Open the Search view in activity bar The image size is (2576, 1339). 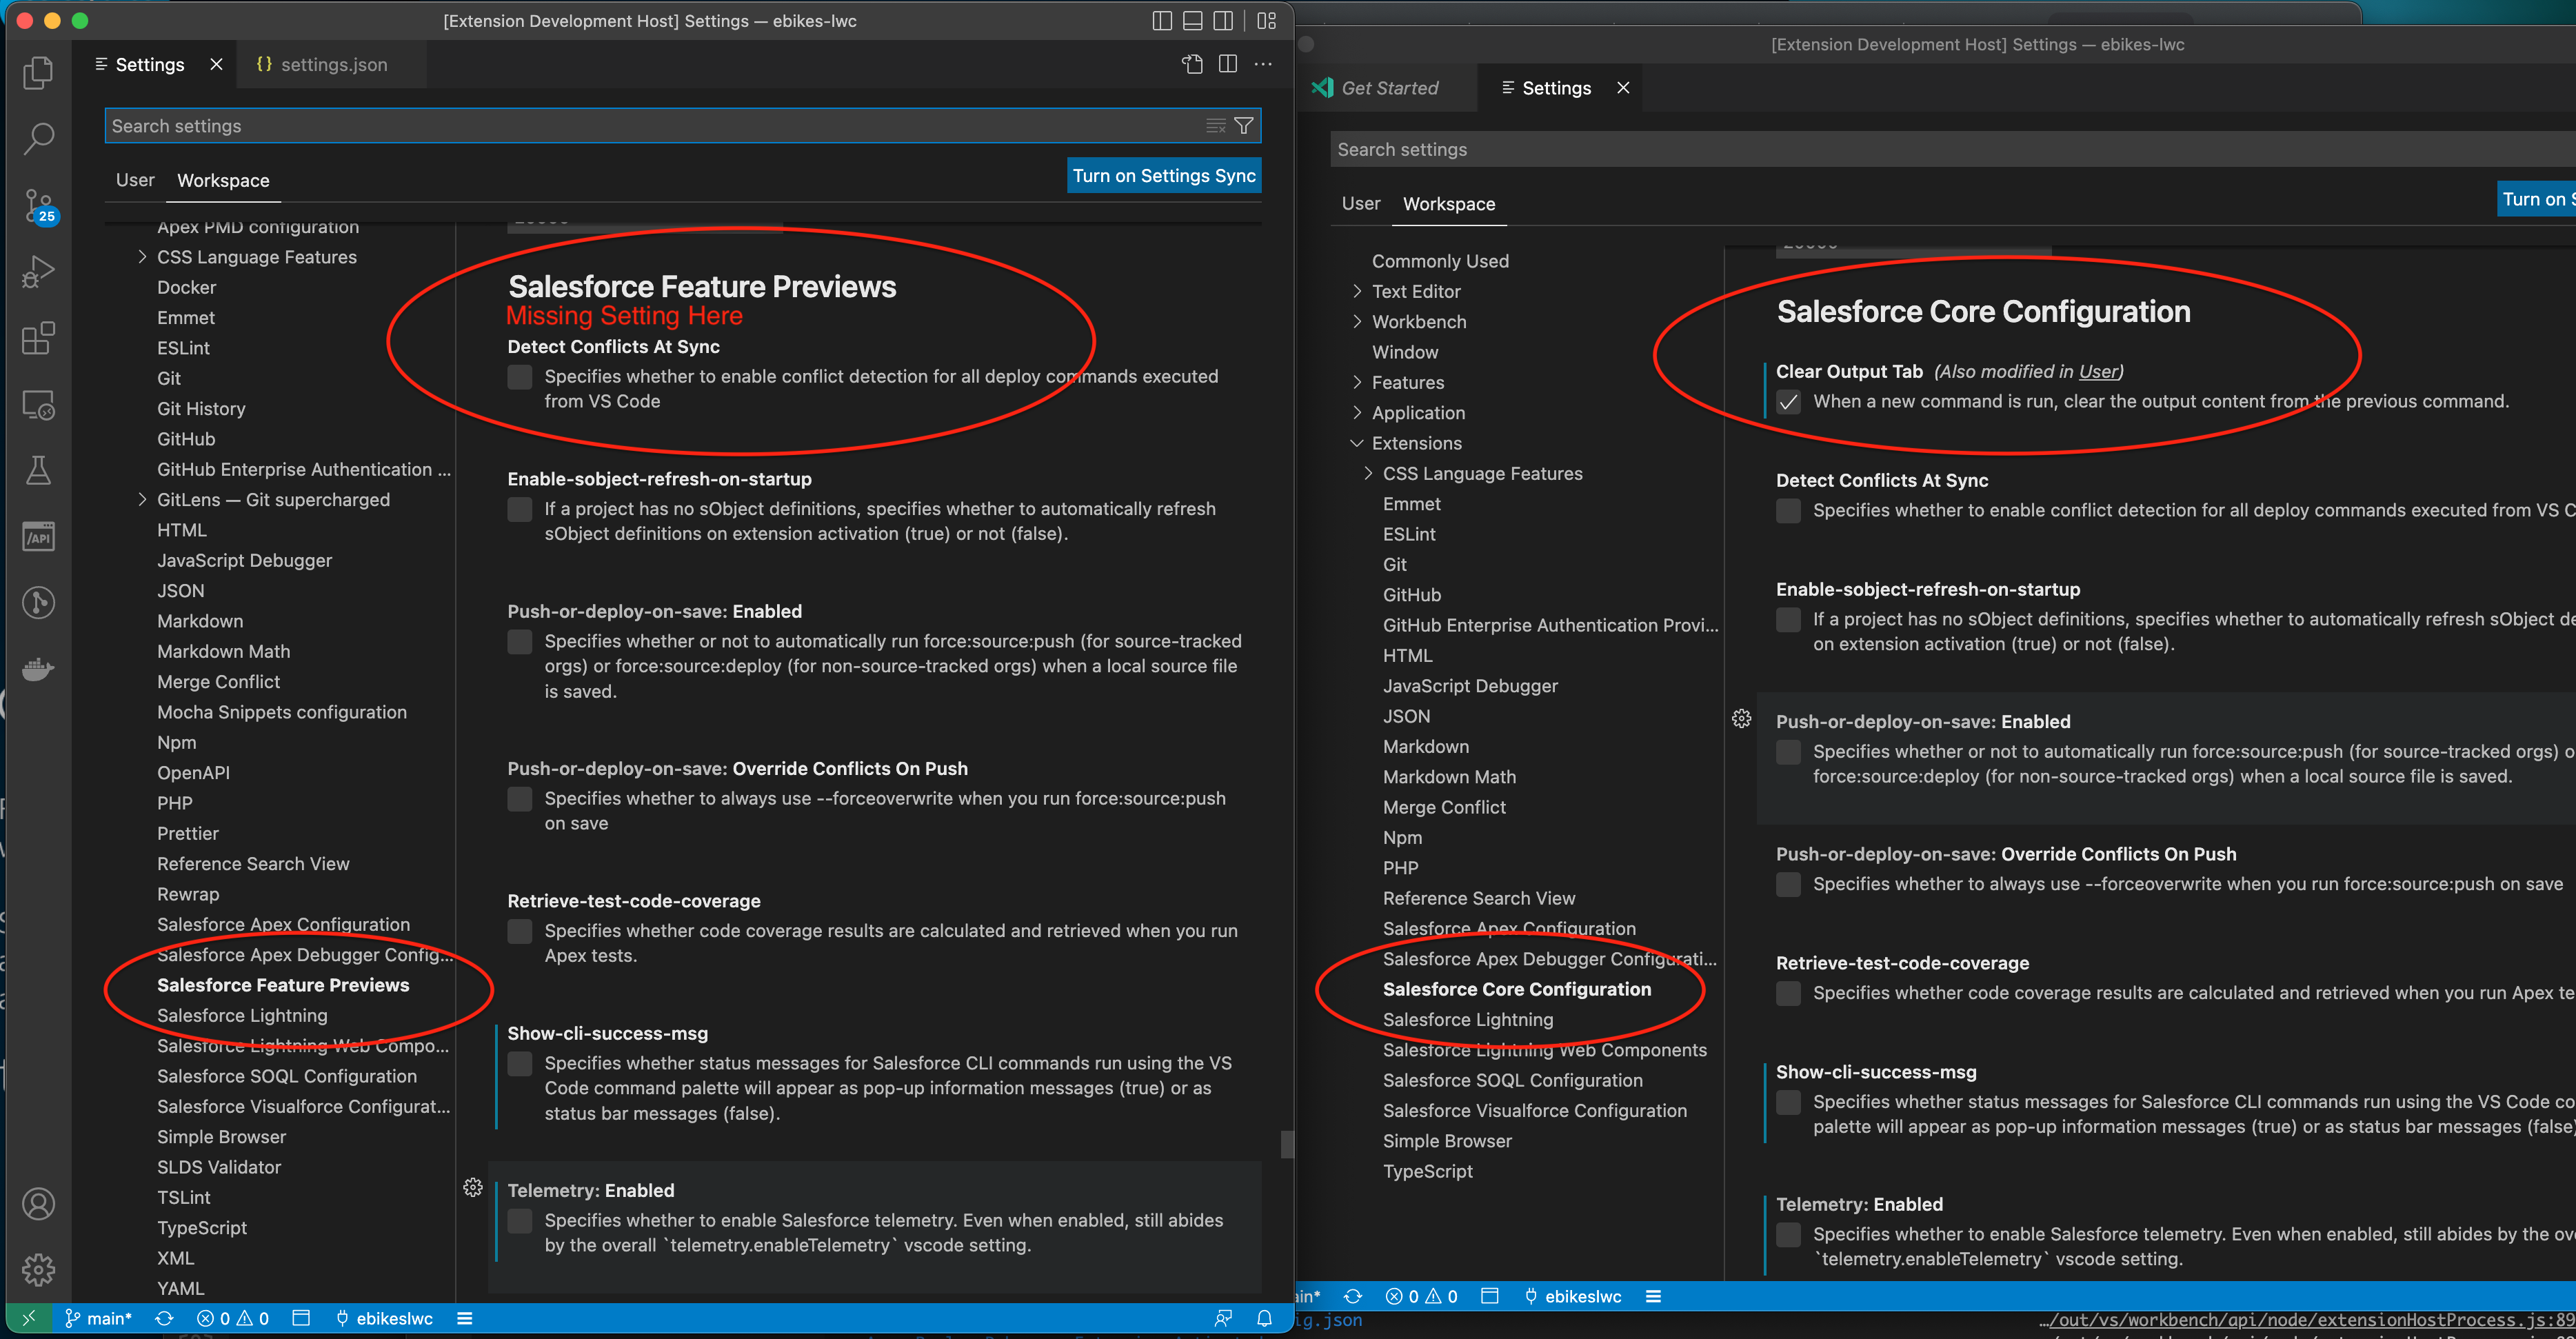point(38,138)
